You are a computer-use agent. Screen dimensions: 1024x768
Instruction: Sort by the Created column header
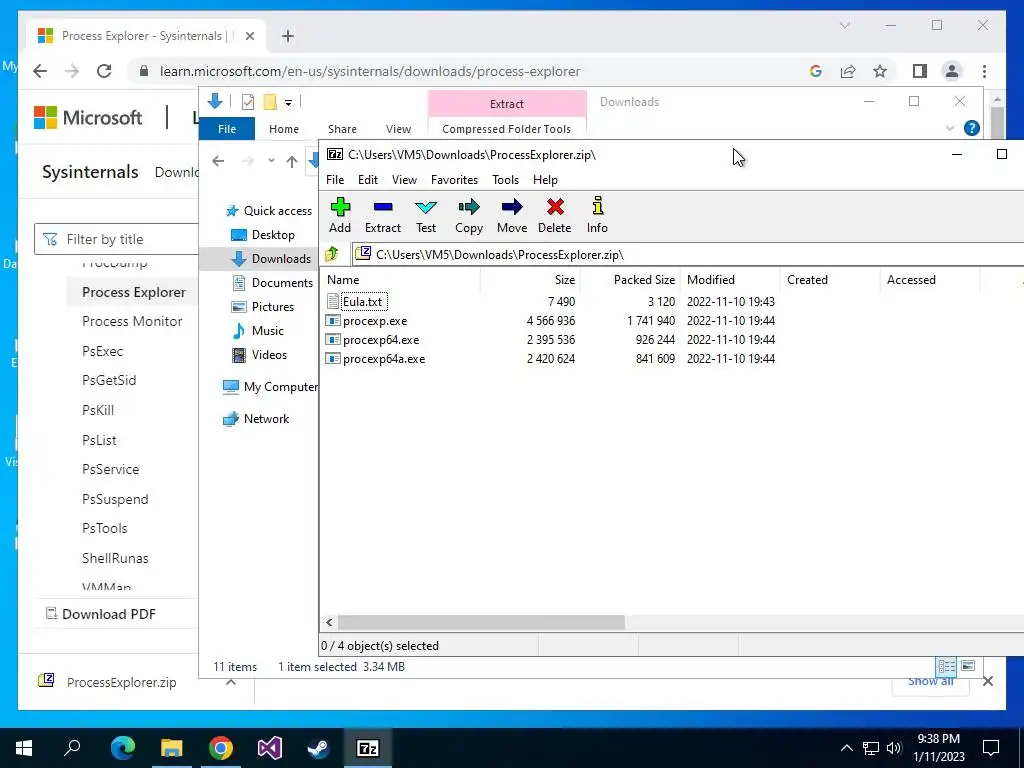[830, 280]
